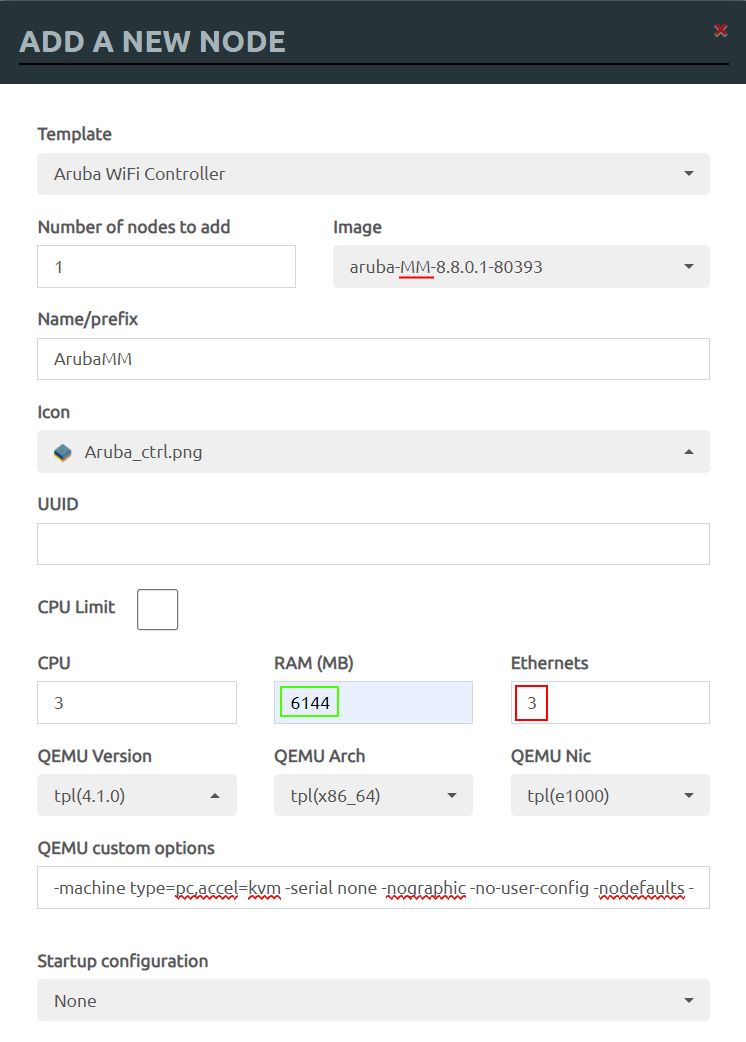Viewport: 746px width, 1042px height.
Task: Enable the CPU Limit checkbox
Action: click(x=157, y=609)
